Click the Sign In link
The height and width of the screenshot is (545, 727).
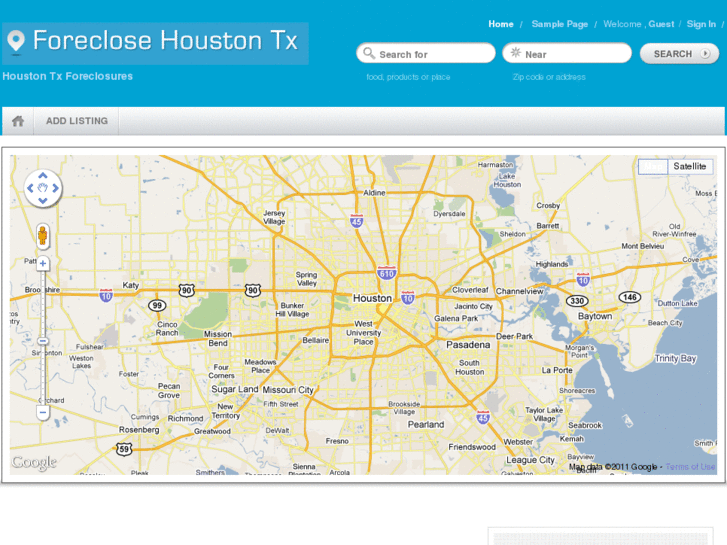coord(701,24)
